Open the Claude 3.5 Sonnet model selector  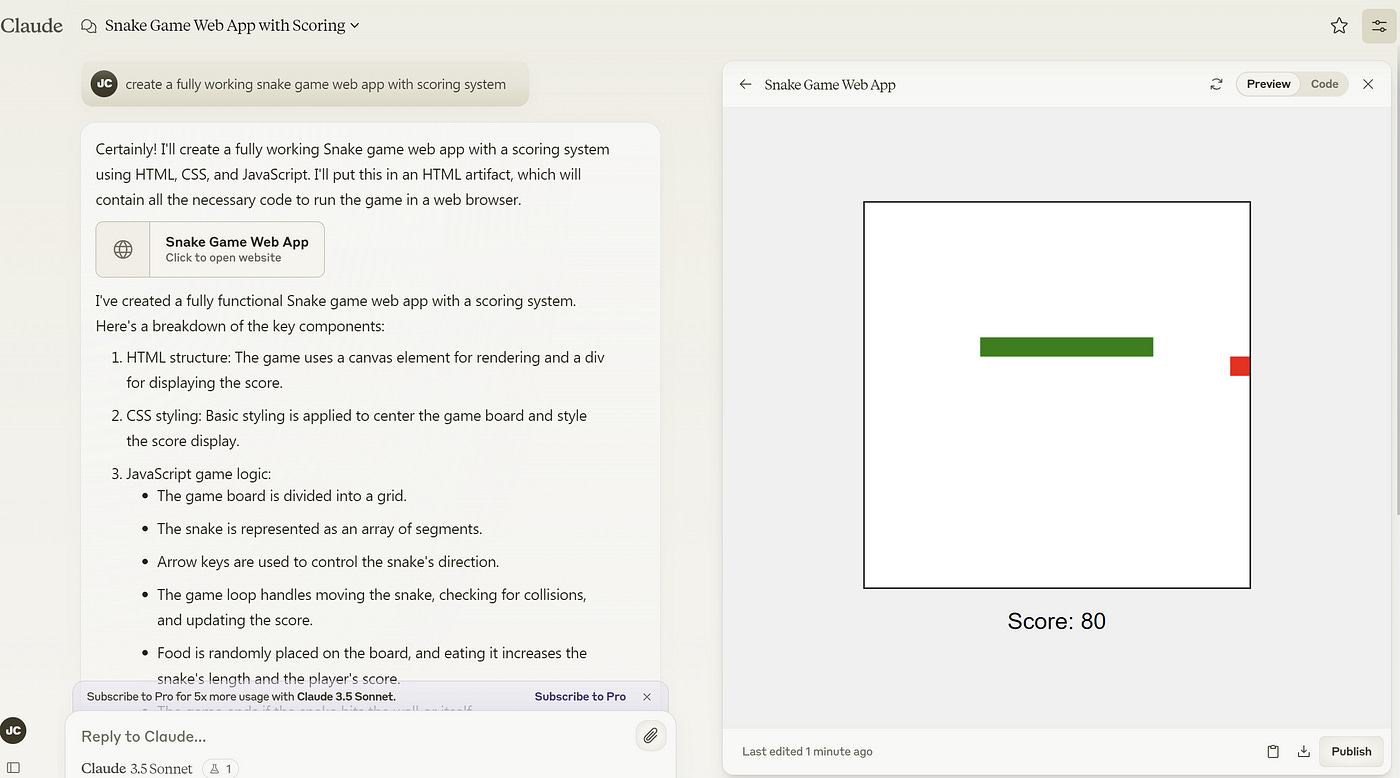pyautogui.click(x=137, y=769)
